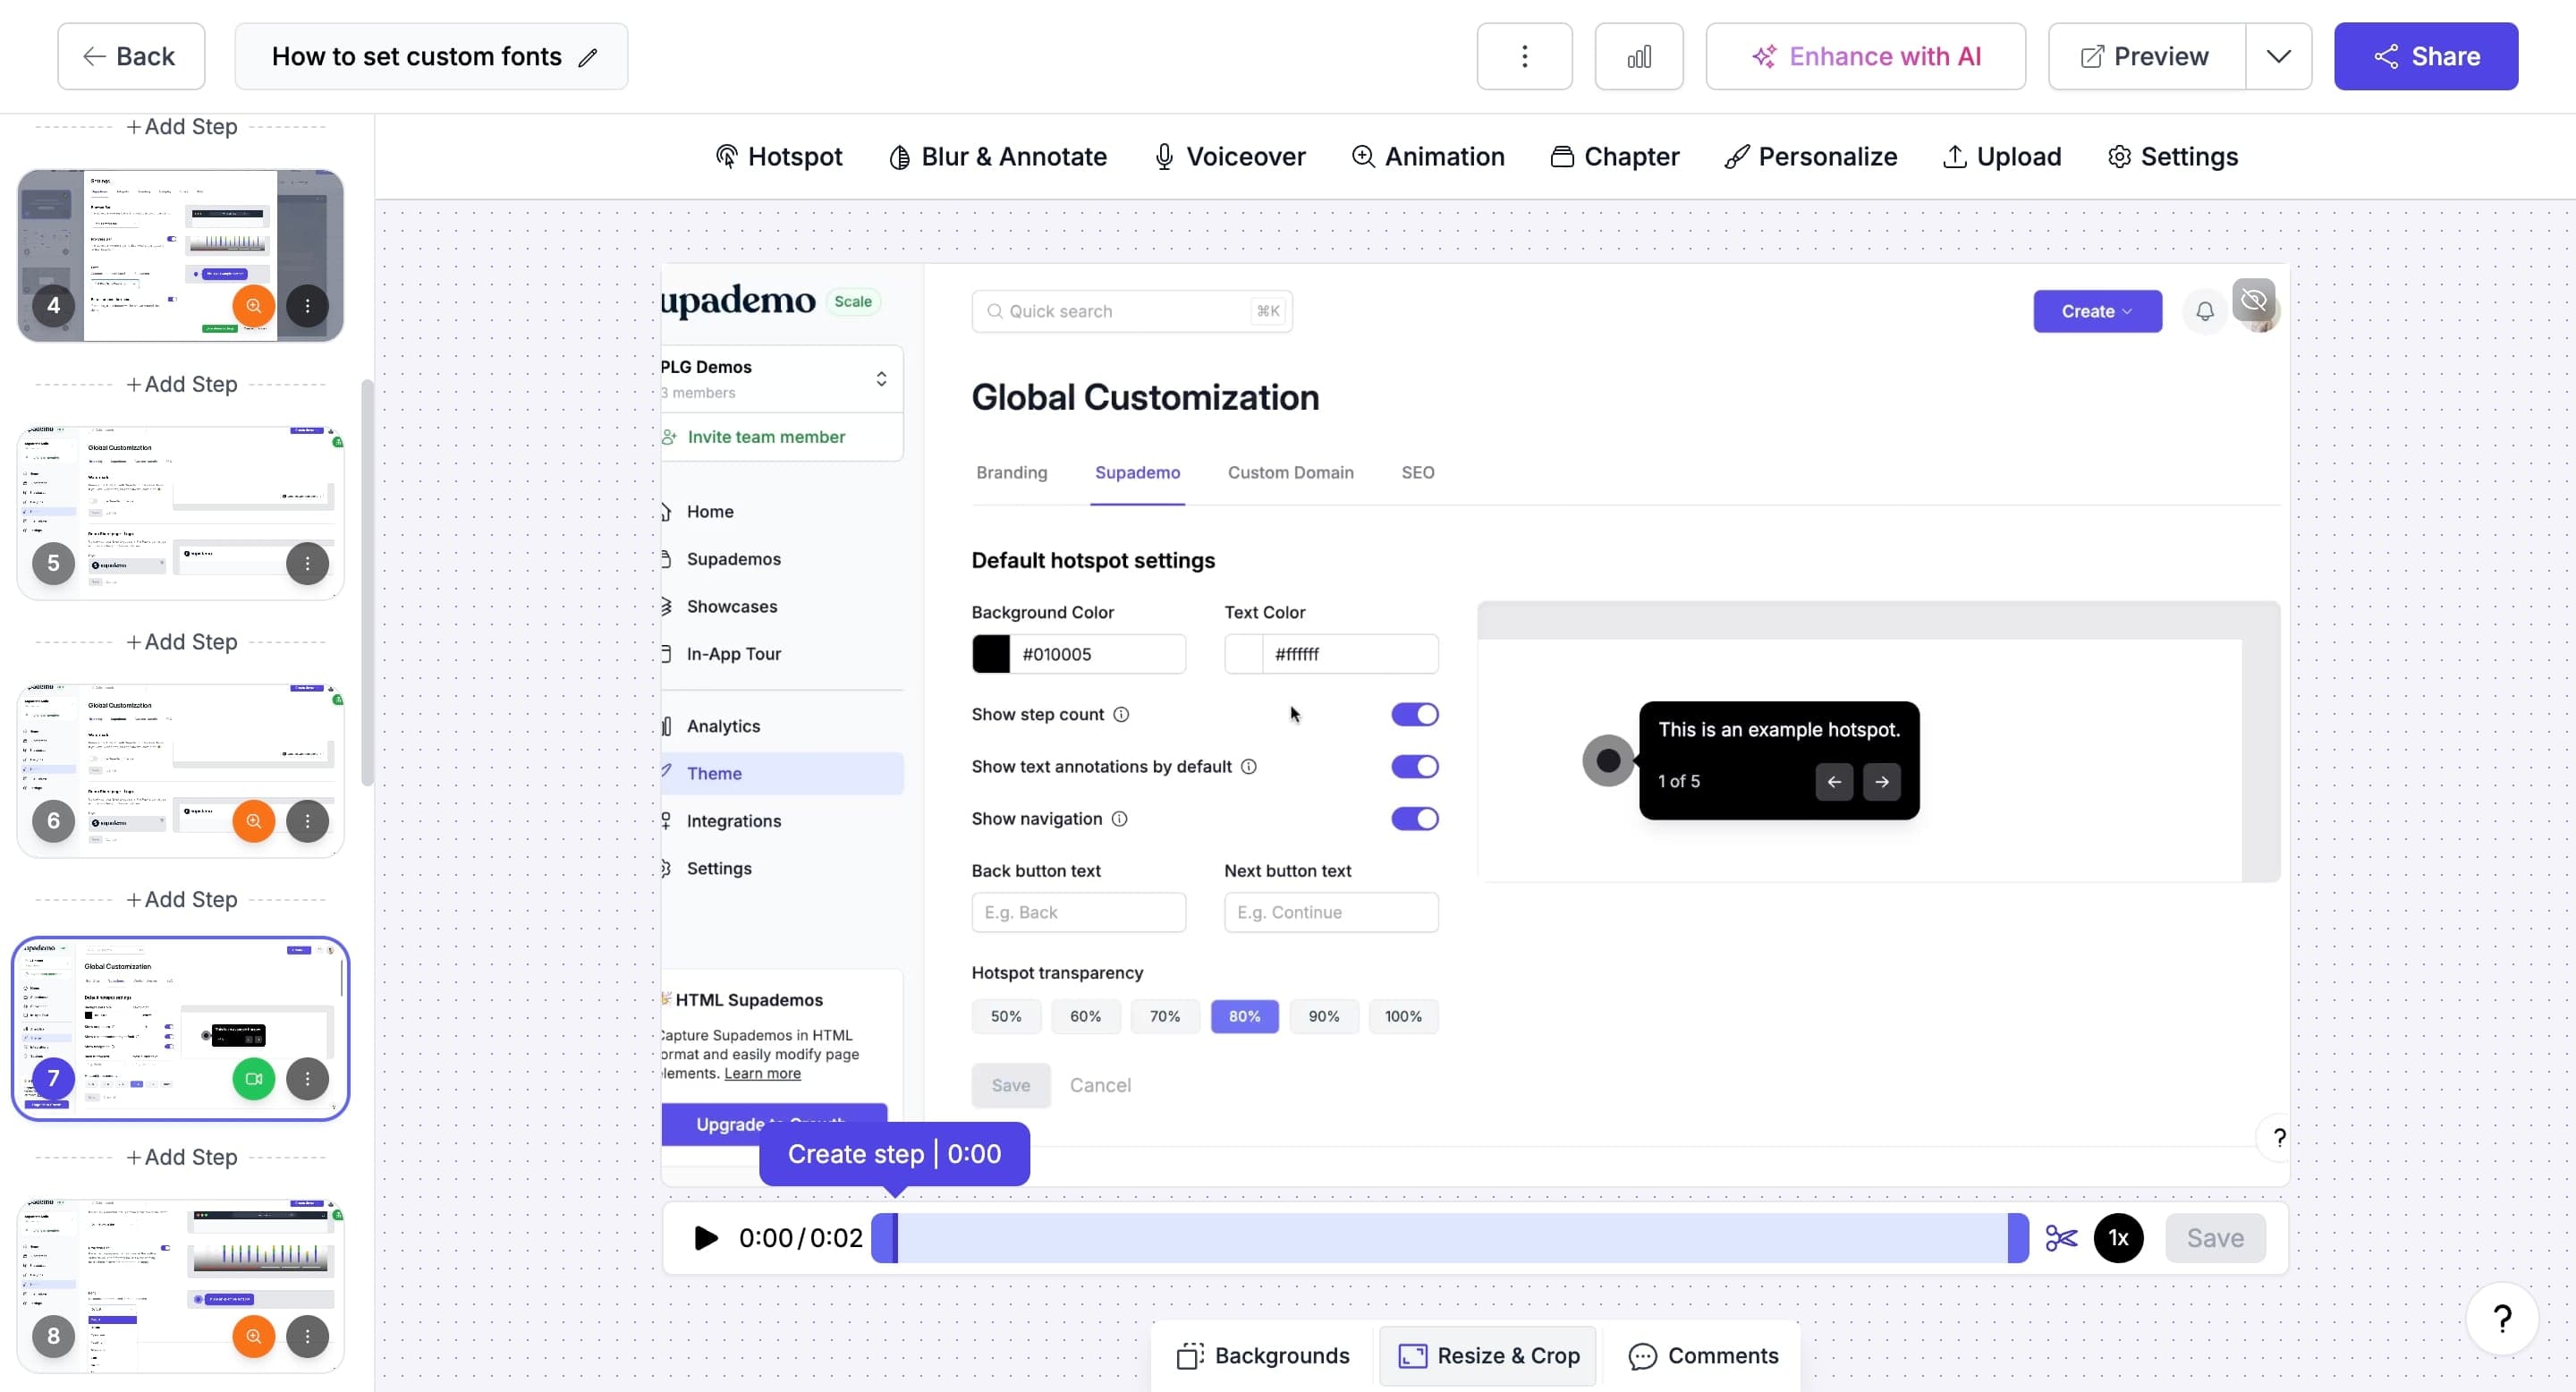
Task: Change the 1x playback speed
Action: [x=2118, y=1238]
